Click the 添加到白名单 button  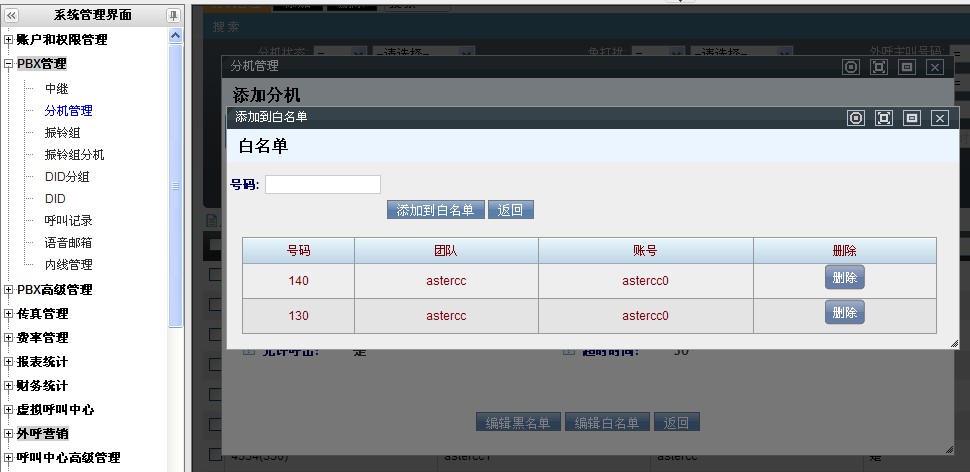point(435,210)
